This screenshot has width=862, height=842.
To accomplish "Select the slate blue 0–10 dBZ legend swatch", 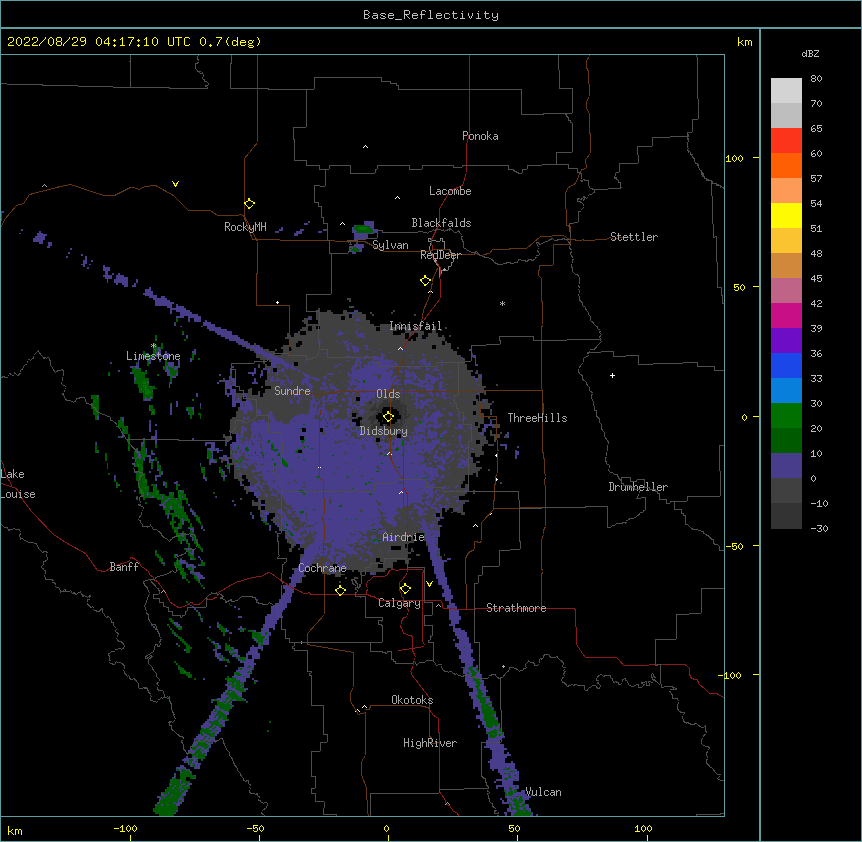I will [786, 466].
